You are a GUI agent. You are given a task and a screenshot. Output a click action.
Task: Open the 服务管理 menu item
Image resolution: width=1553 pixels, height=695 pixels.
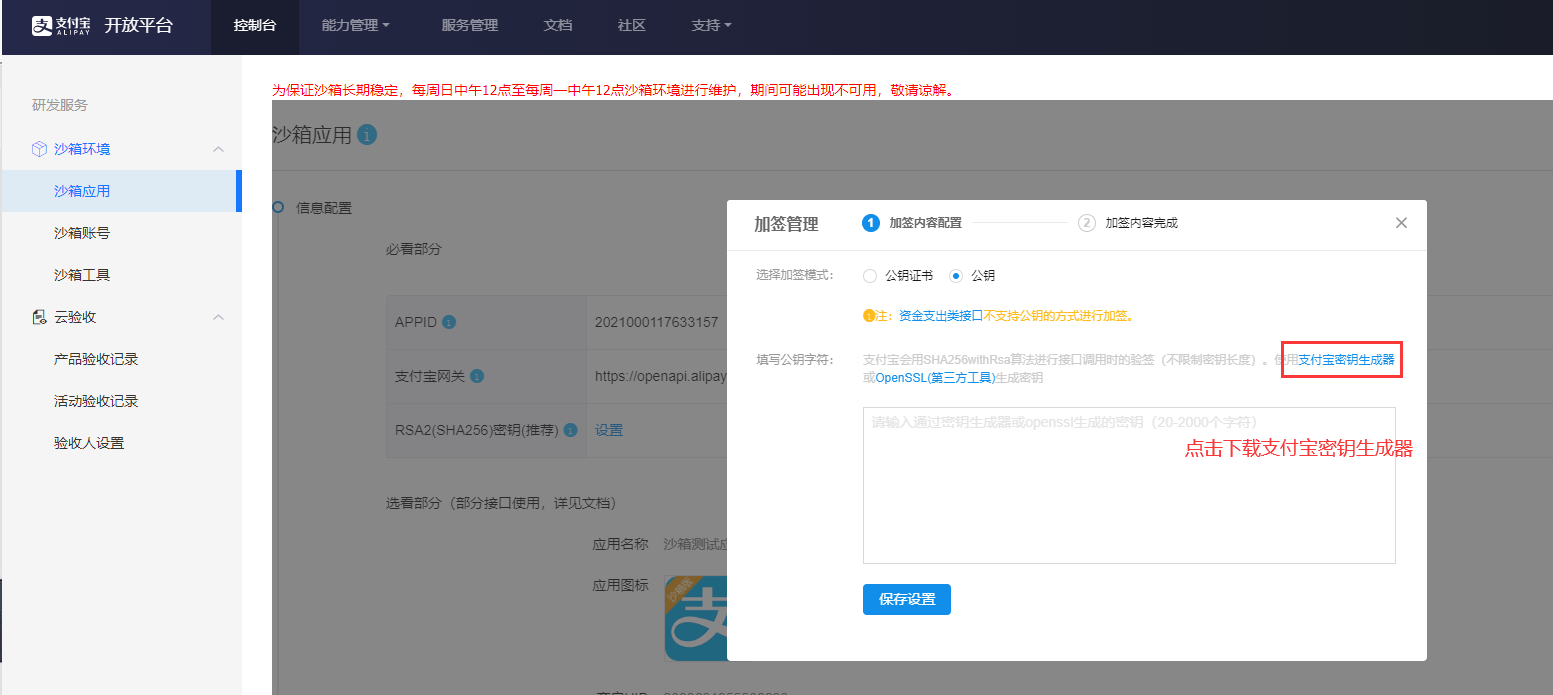(x=470, y=25)
